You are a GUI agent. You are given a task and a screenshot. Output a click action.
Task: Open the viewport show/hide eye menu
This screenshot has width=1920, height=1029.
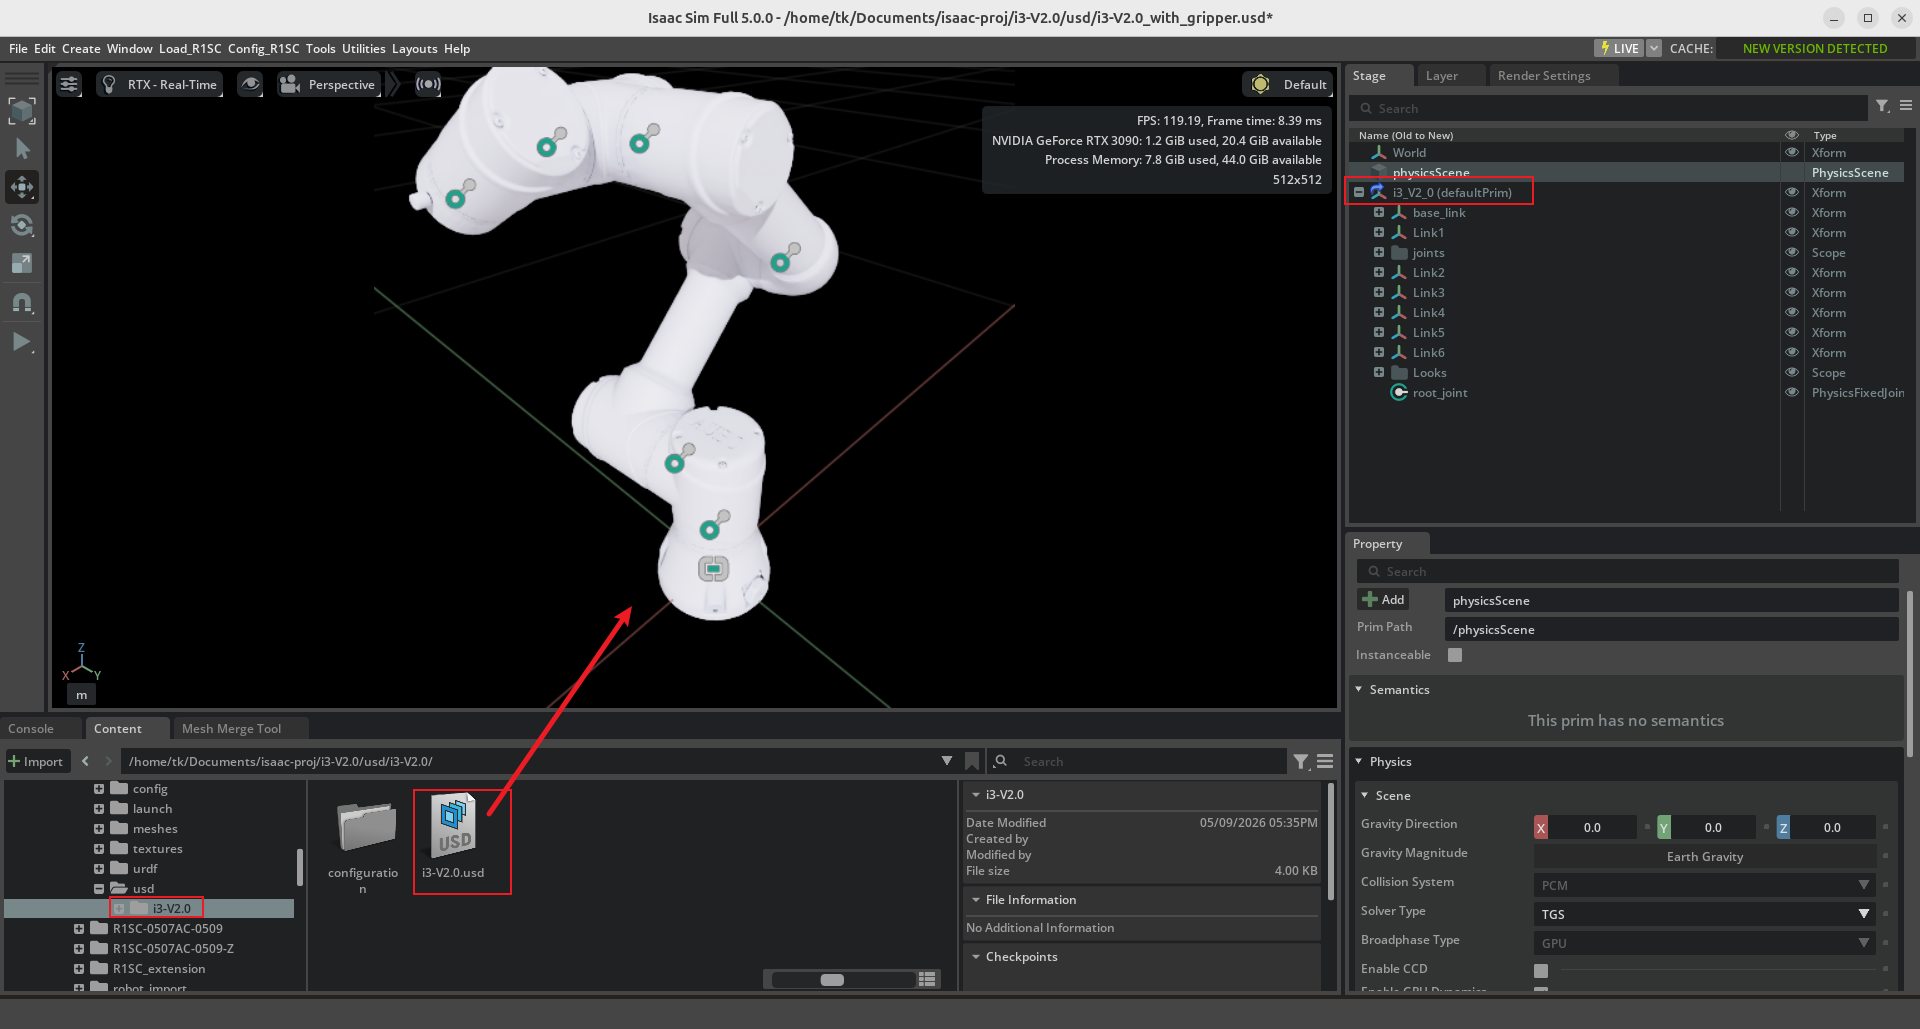pyautogui.click(x=250, y=84)
